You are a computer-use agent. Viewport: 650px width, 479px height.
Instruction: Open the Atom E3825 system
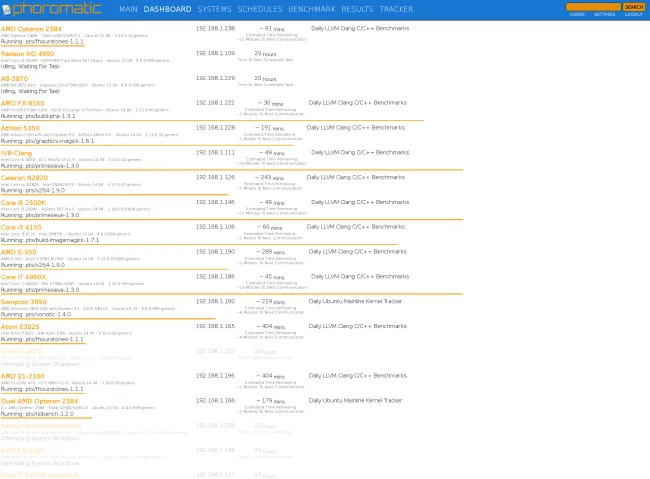[20, 327]
